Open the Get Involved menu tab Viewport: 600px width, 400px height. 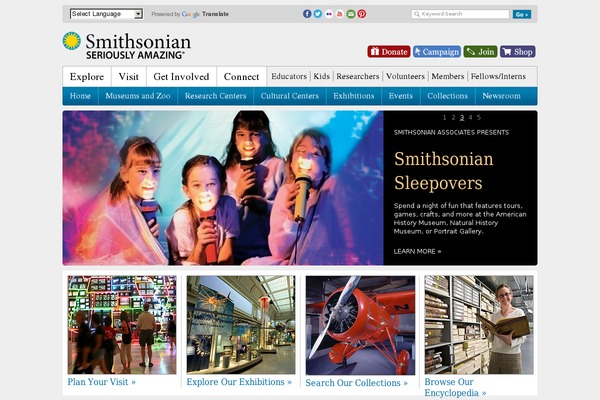coord(181,77)
